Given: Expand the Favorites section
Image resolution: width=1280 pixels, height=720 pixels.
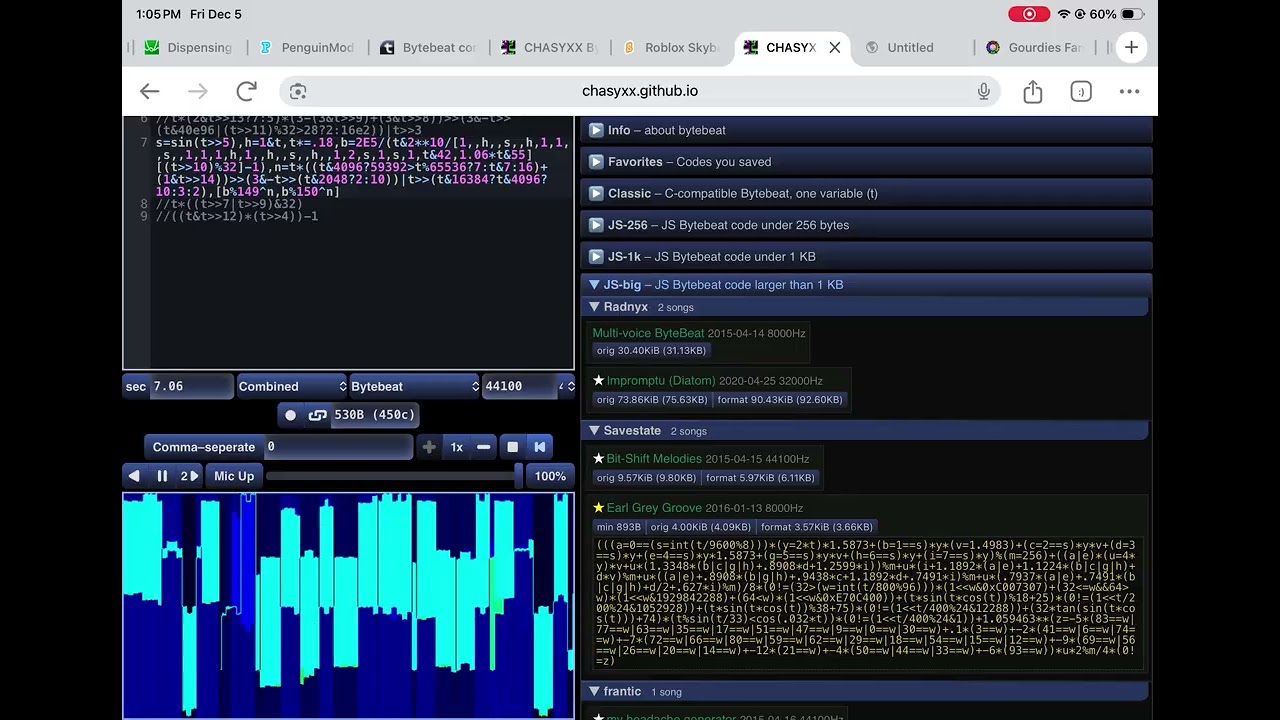Looking at the screenshot, I should (866, 162).
